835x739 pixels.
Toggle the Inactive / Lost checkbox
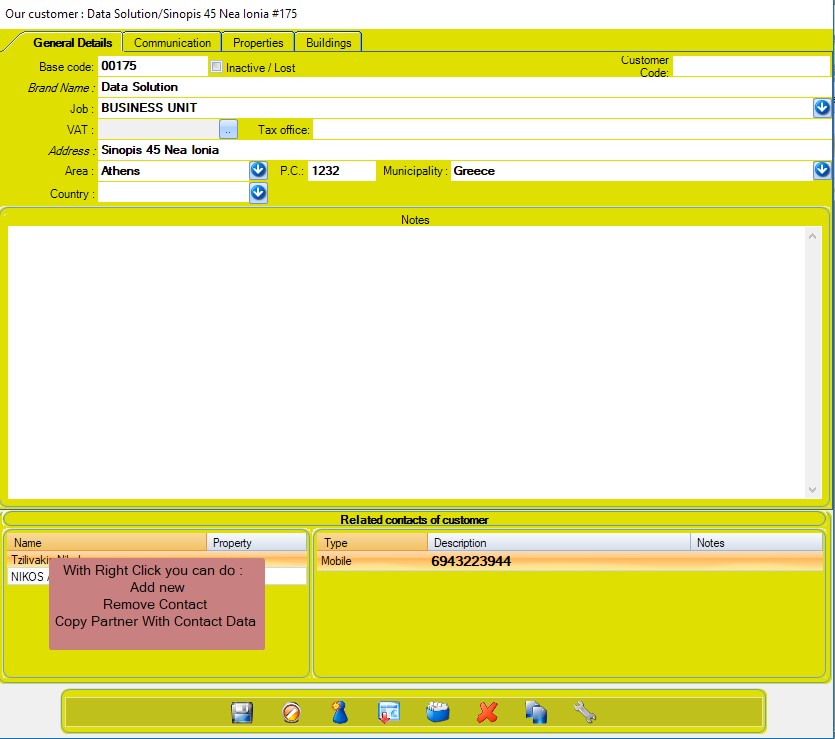[x=217, y=67]
